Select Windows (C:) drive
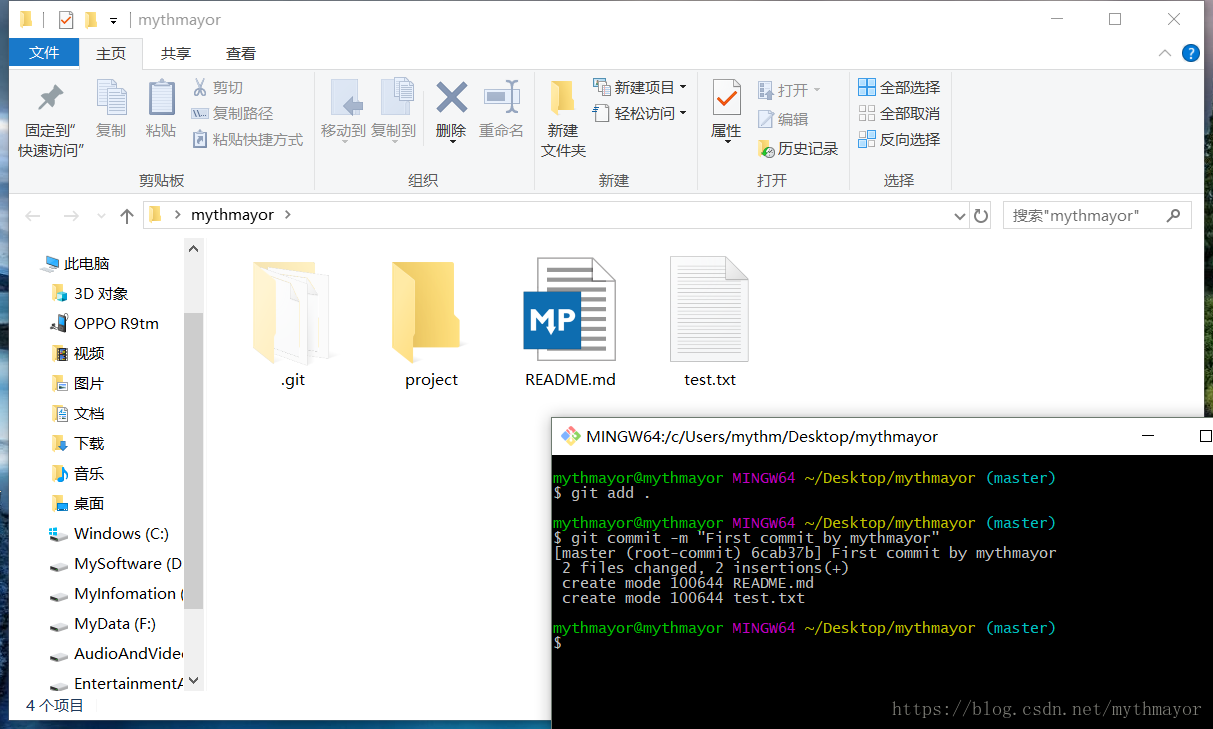Image resolution: width=1213 pixels, height=729 pixels. point(110,534)
